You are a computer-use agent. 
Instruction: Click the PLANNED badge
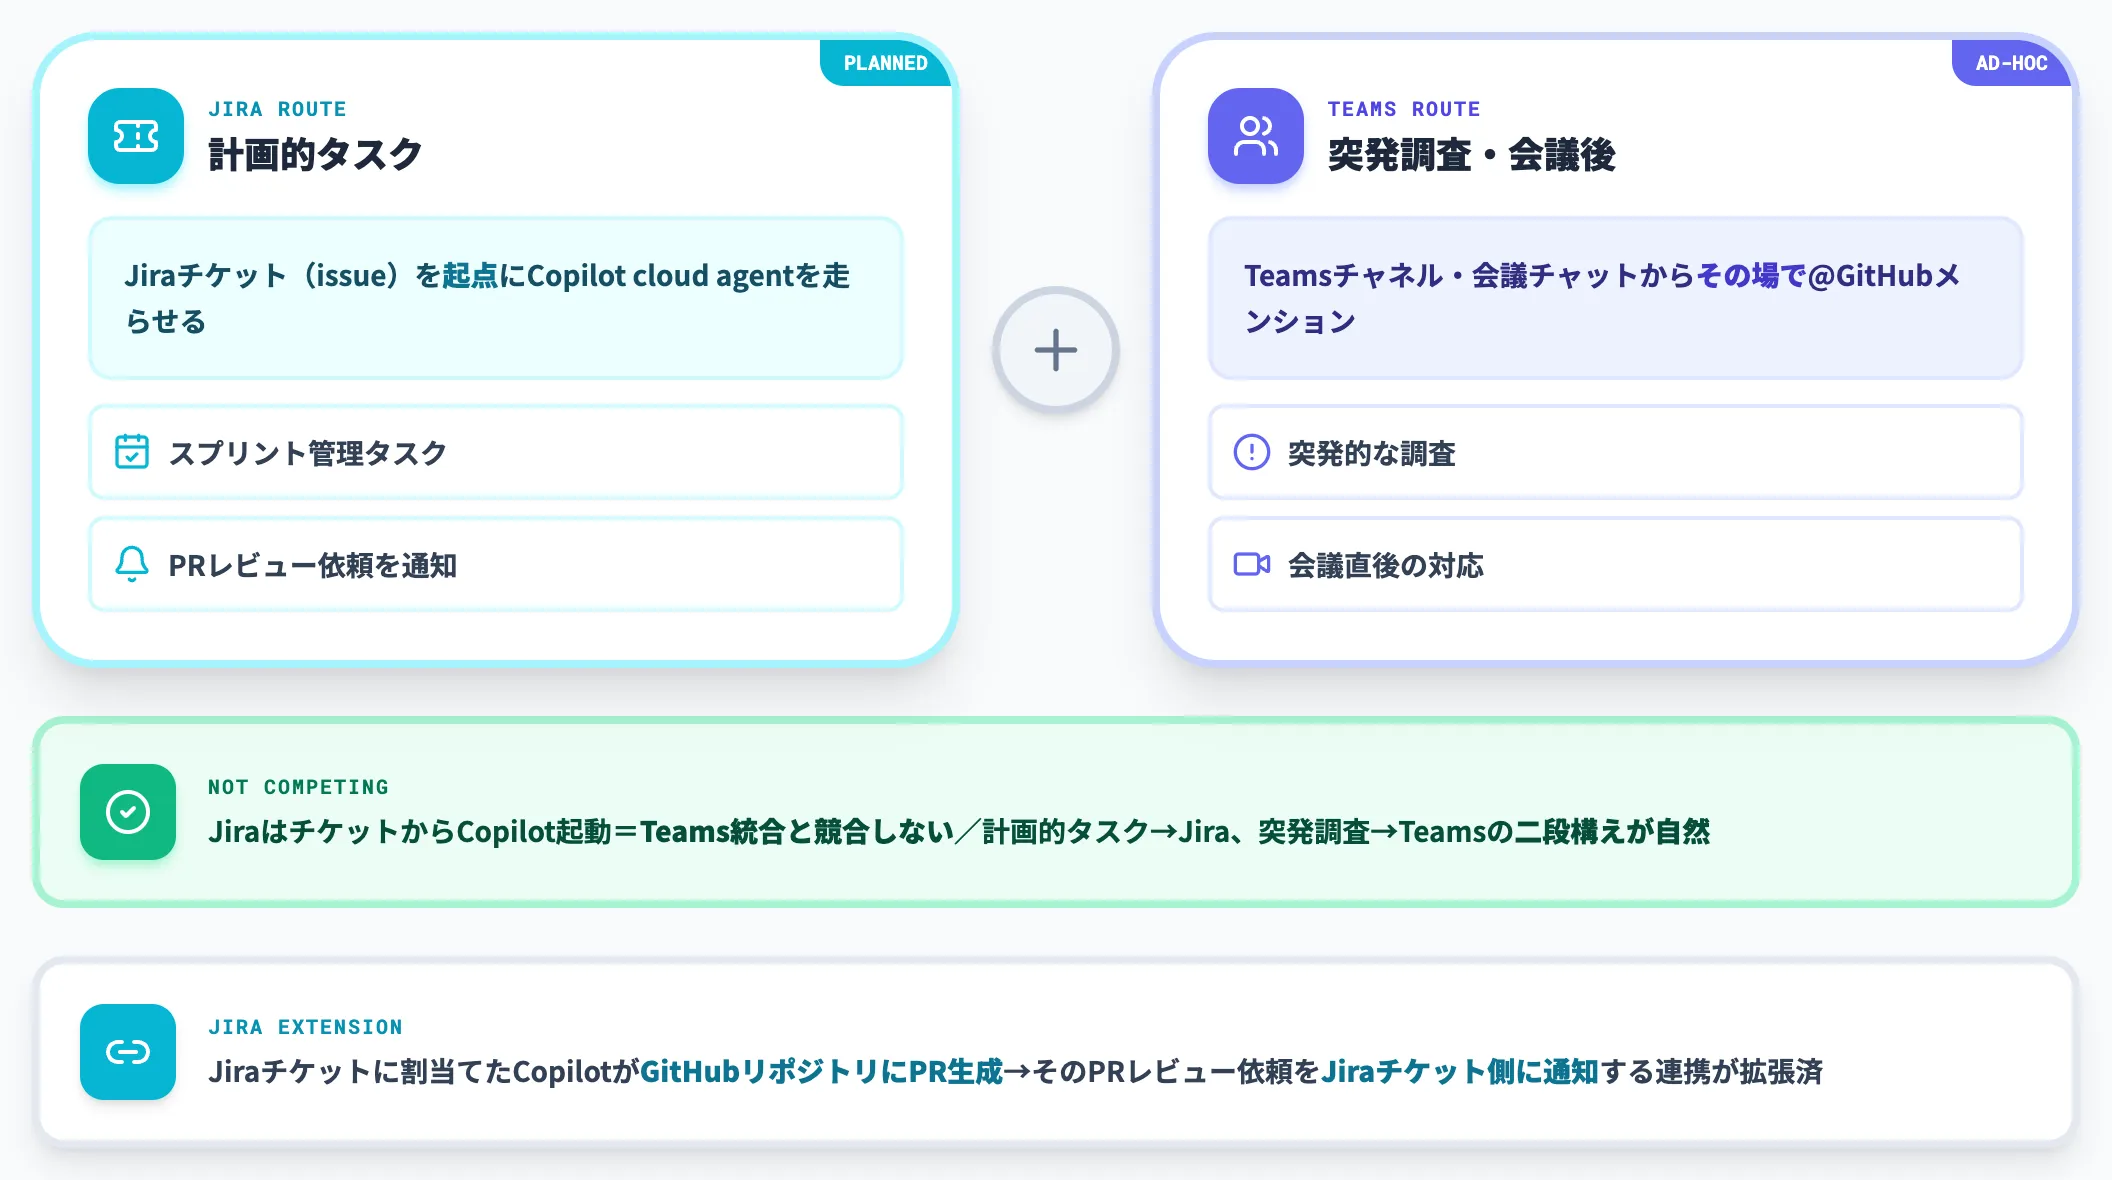(x=885, y=63)
